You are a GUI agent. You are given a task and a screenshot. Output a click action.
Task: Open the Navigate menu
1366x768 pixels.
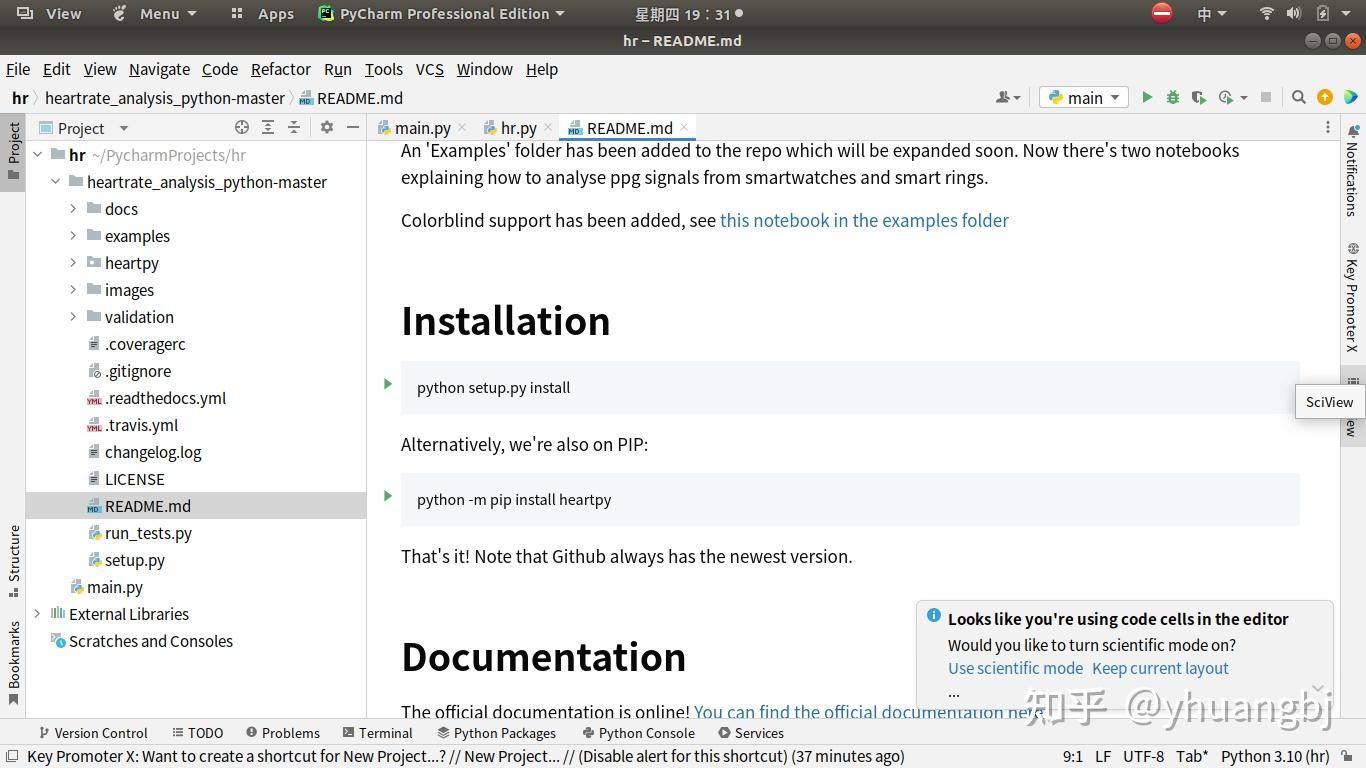point(159,69)
